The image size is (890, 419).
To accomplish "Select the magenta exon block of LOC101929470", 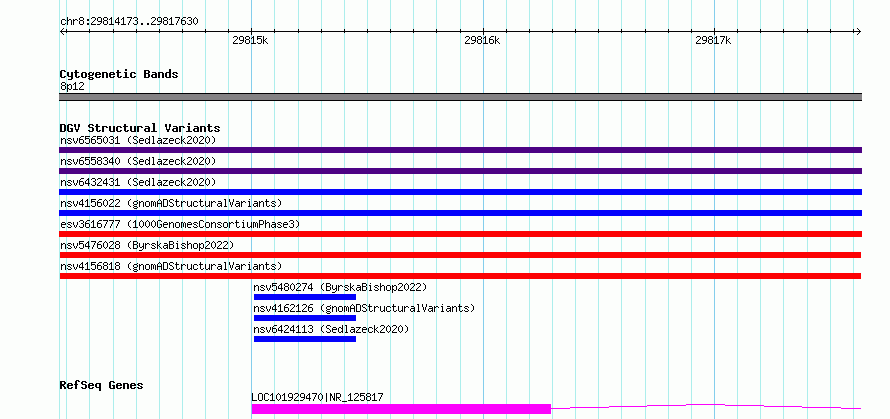I will tap(401, 409).
